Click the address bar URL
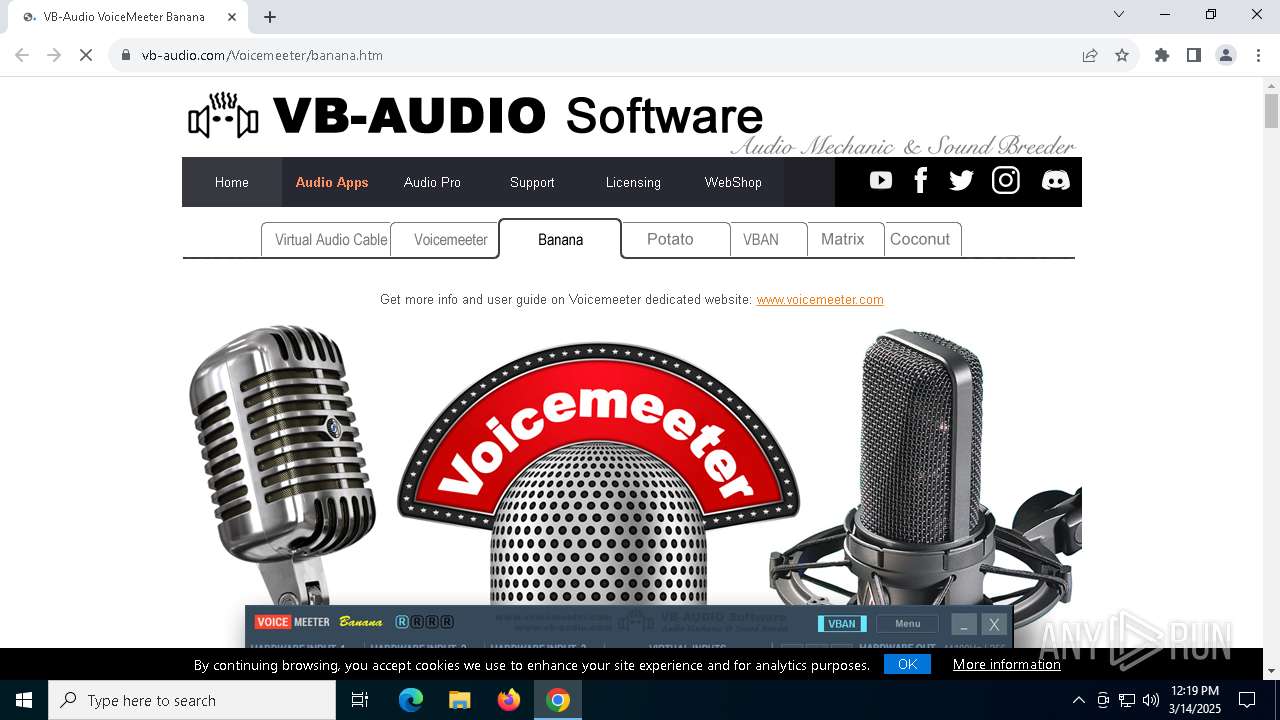1280x720 pixels. point(262,55)
